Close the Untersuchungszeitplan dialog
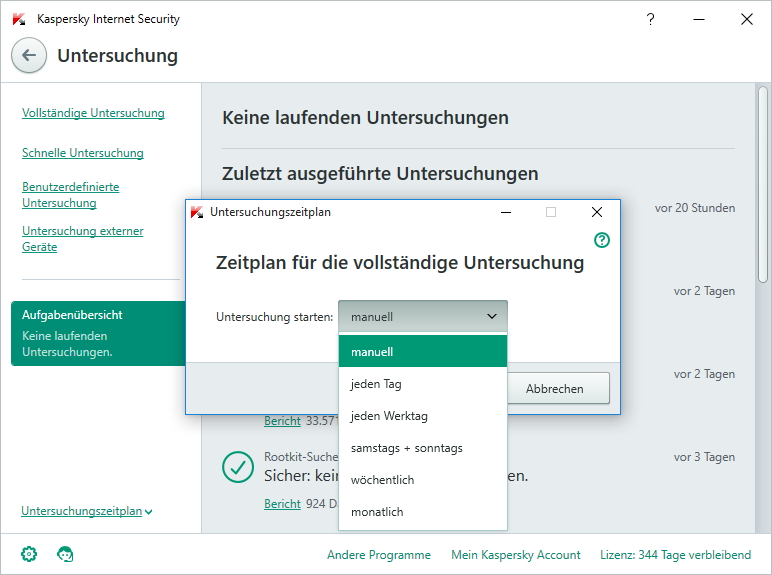Image resolution: width=772 pixels, height=575 pixels. [x=597, y=212]
